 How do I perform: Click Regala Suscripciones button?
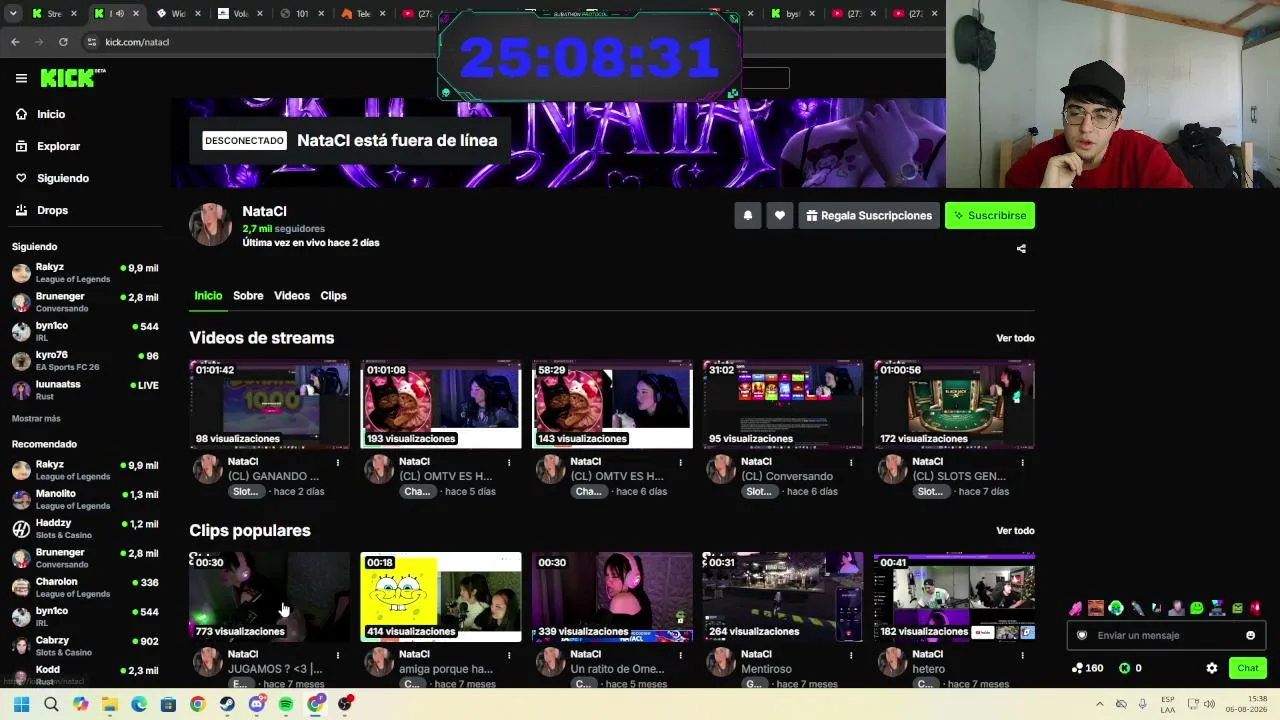coord(869,215)
